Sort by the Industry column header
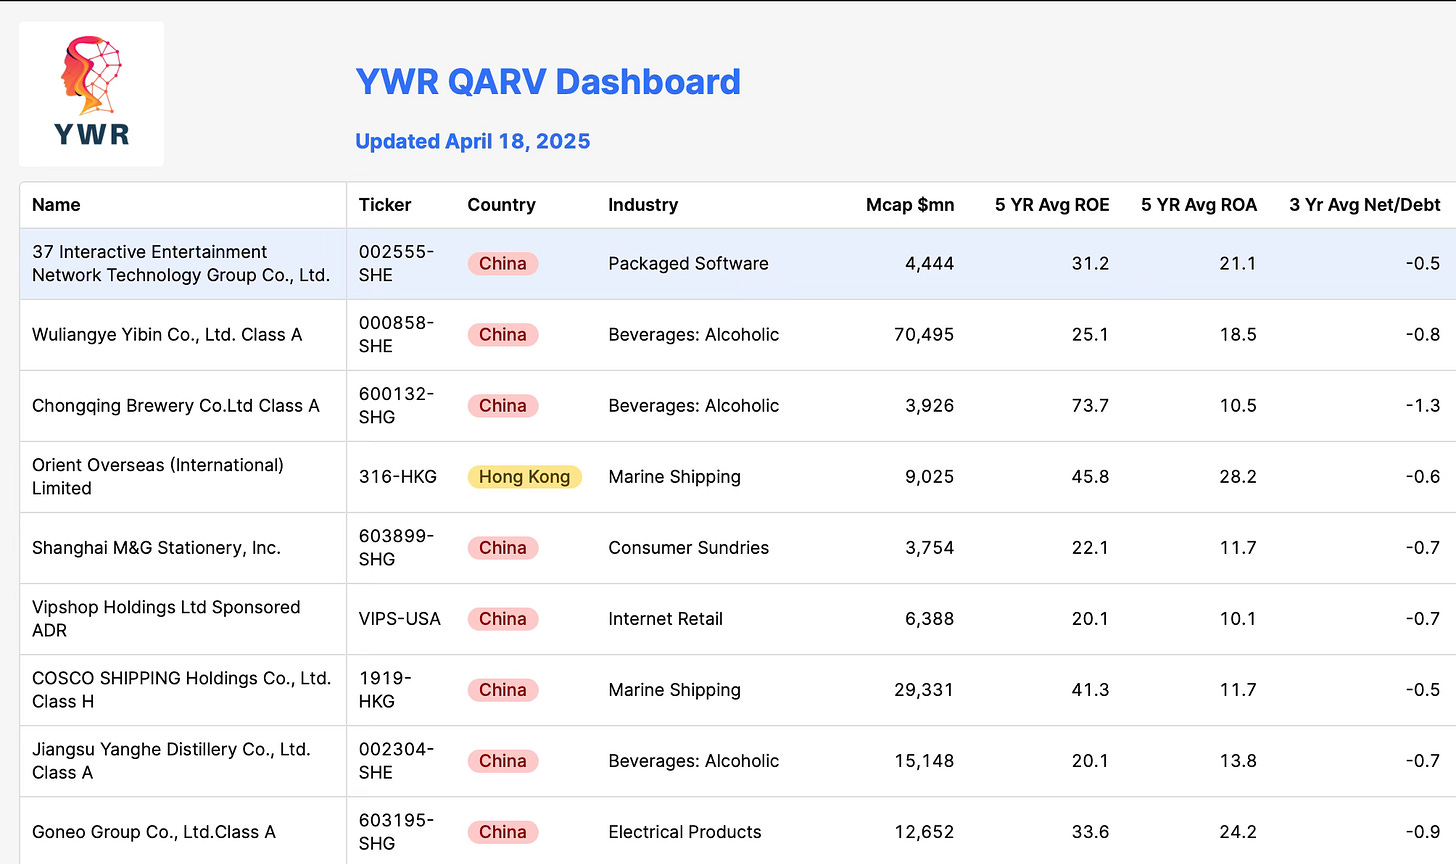Viewport: 1456px width, 864px height. tap(643, 205)
